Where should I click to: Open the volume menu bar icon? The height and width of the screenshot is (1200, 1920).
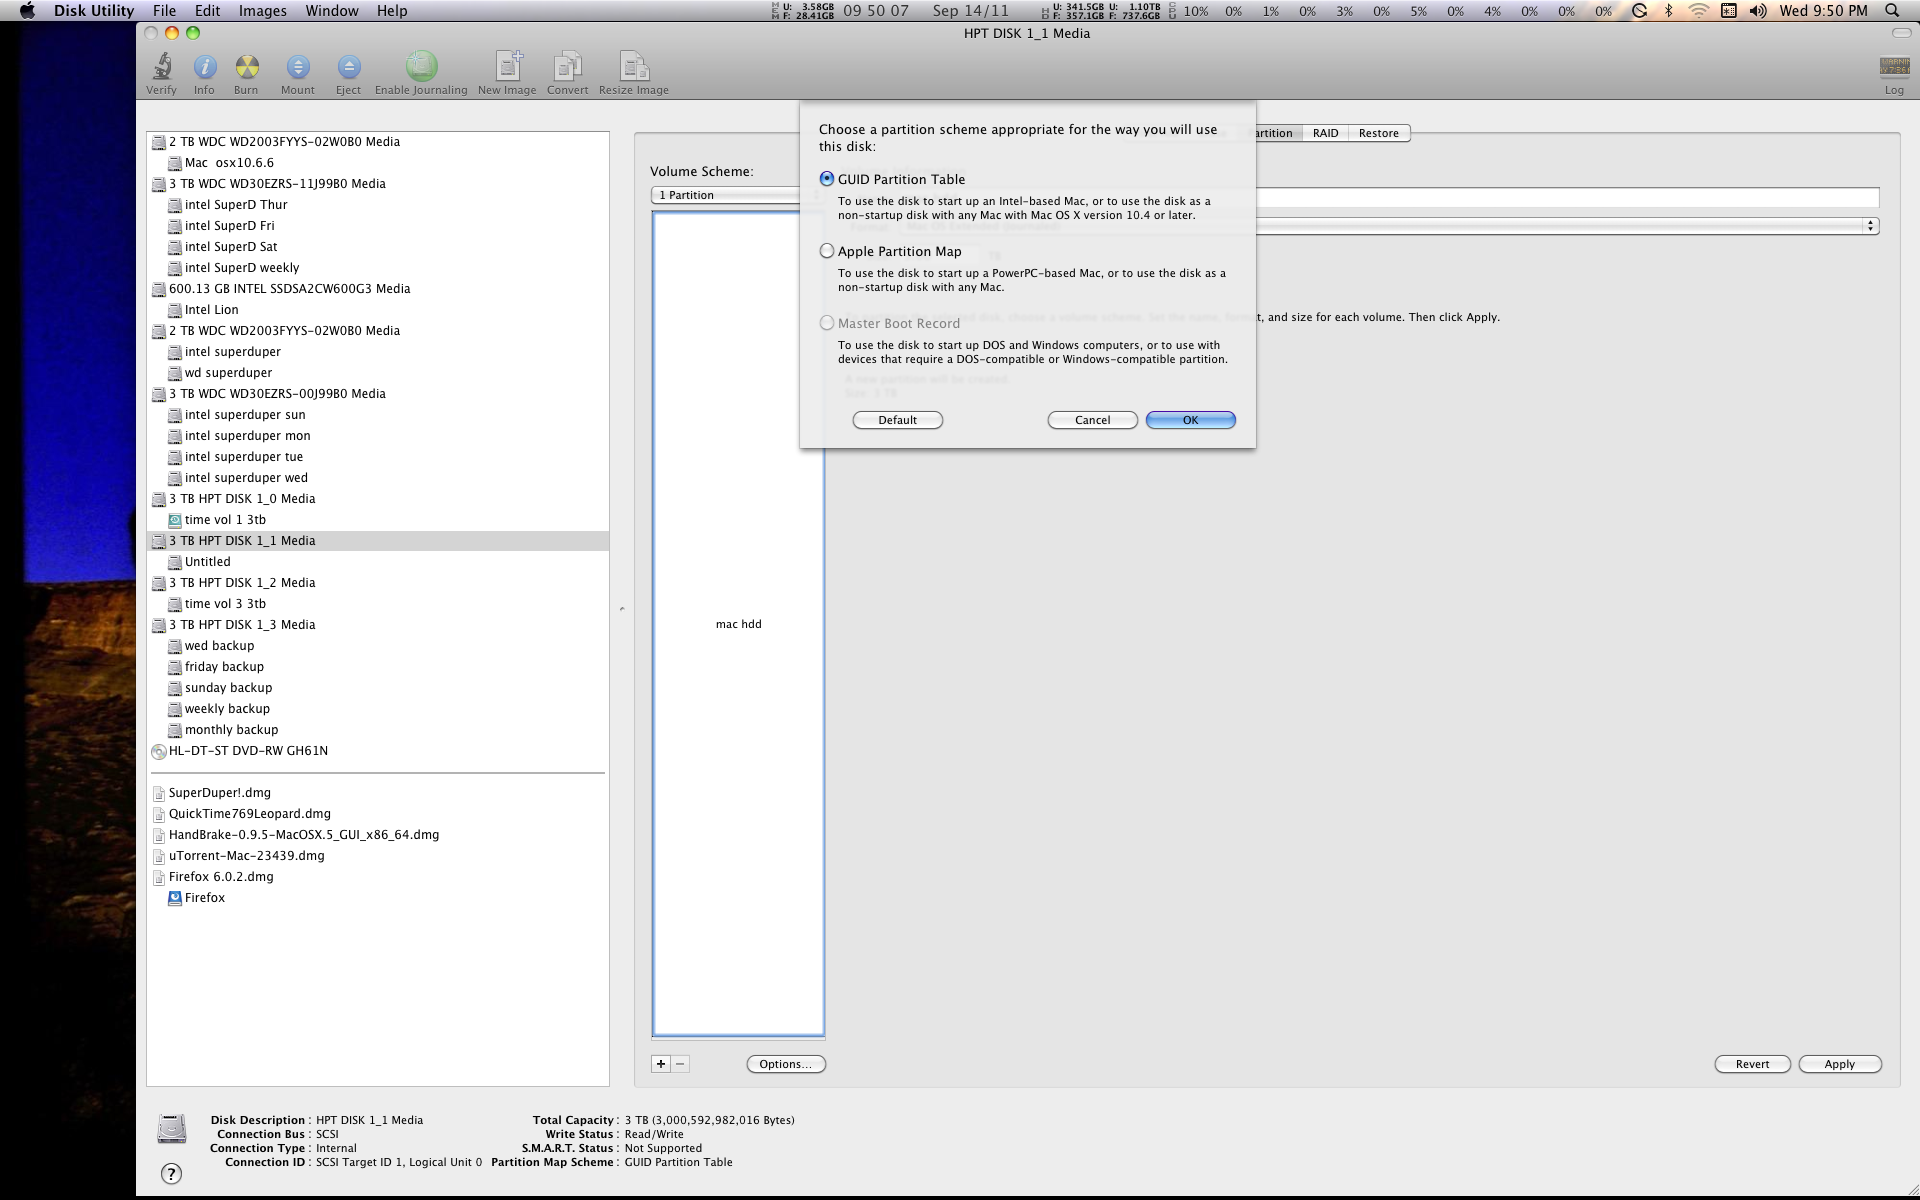[1758, 11]
